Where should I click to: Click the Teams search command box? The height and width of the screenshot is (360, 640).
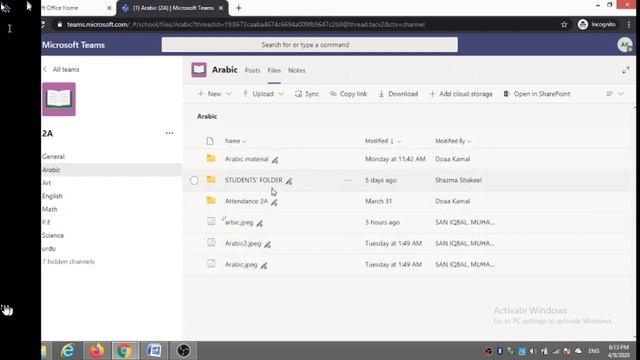[309, 44]
